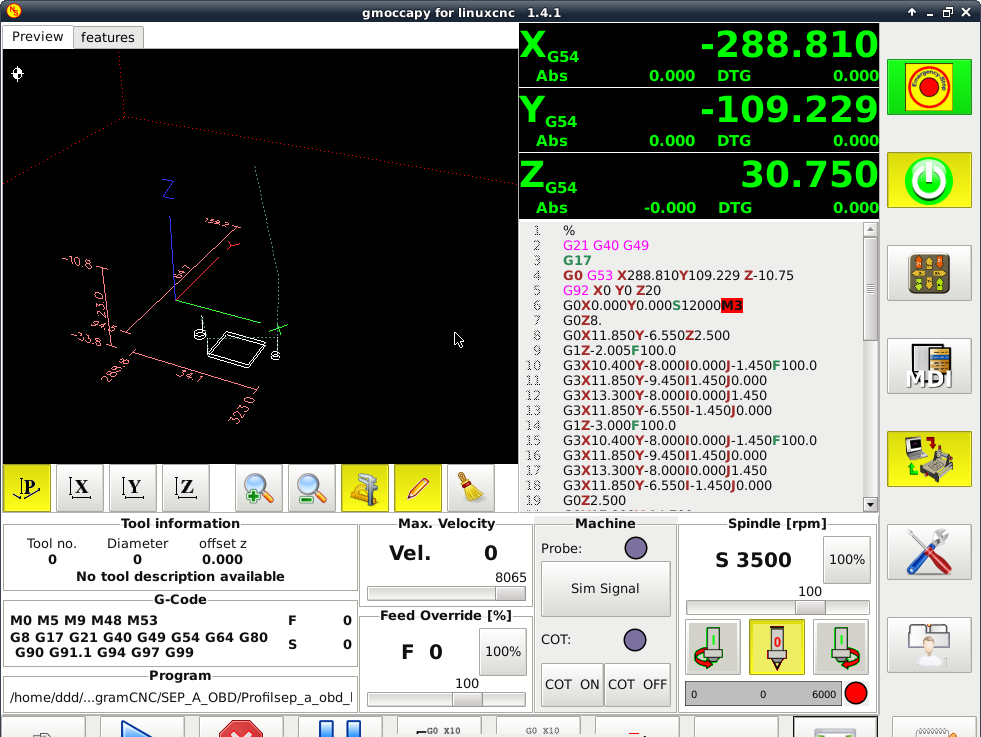This screenshot has width=981, height=737.
Task: Open the settings page with tools icon
Action: [929, 552]
